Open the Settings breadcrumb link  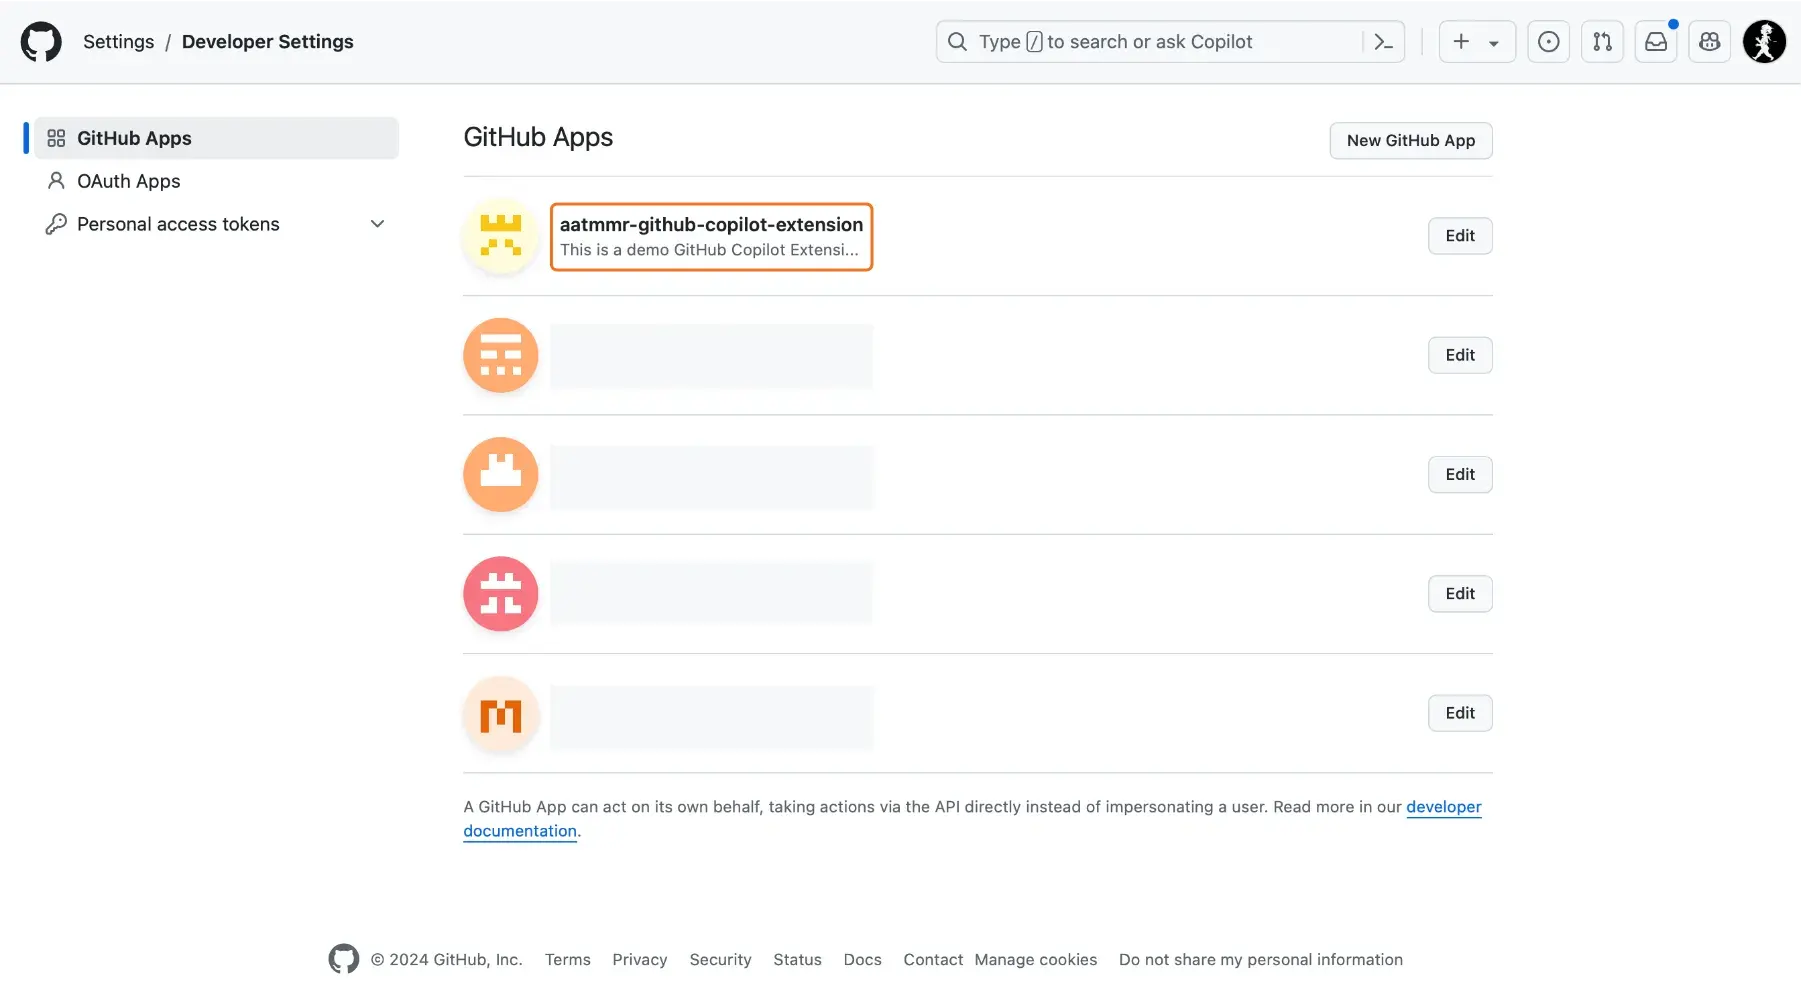(118, 42)
